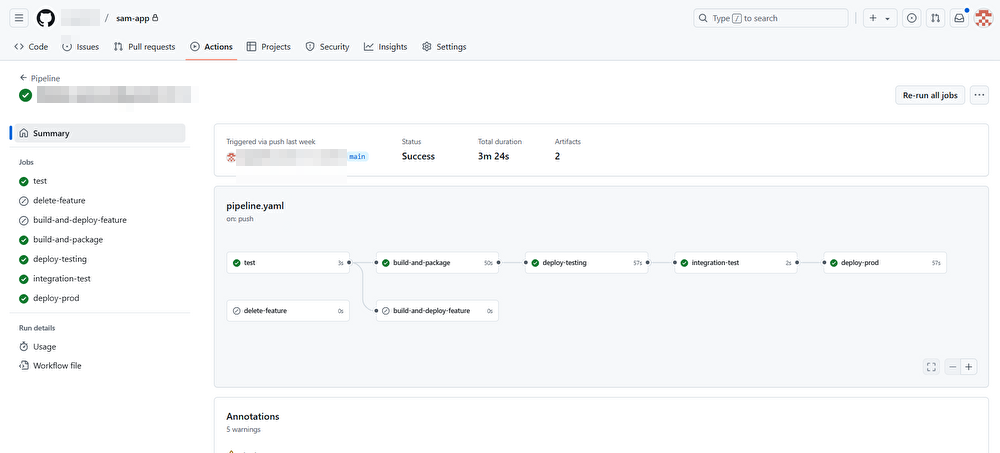Open the Pull requests shortcut icon in header
This screenshot has width=1000, height=453.
[x=936, y=19]
